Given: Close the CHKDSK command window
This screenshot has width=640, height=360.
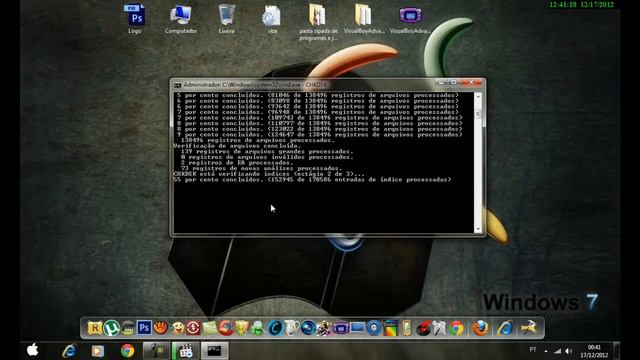Looking at the screenshot, I should 471,83.
